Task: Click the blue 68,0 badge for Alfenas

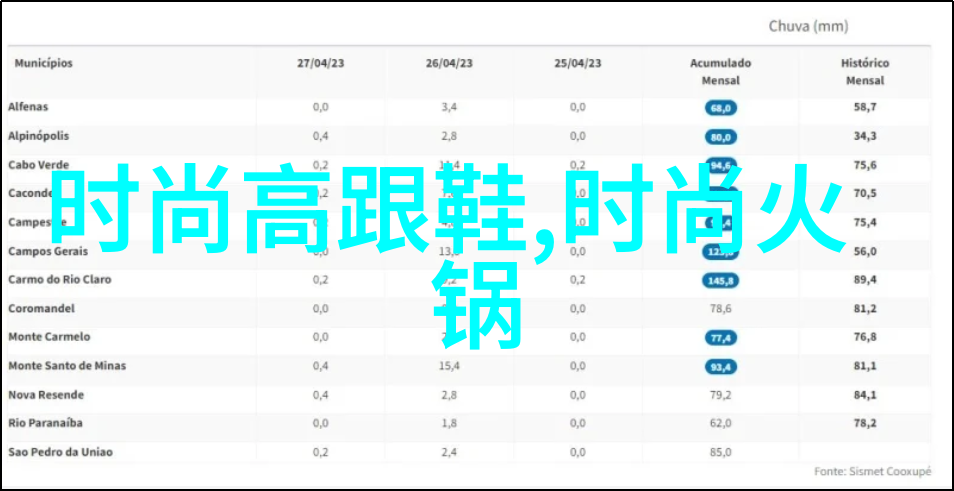Action: 720,107
